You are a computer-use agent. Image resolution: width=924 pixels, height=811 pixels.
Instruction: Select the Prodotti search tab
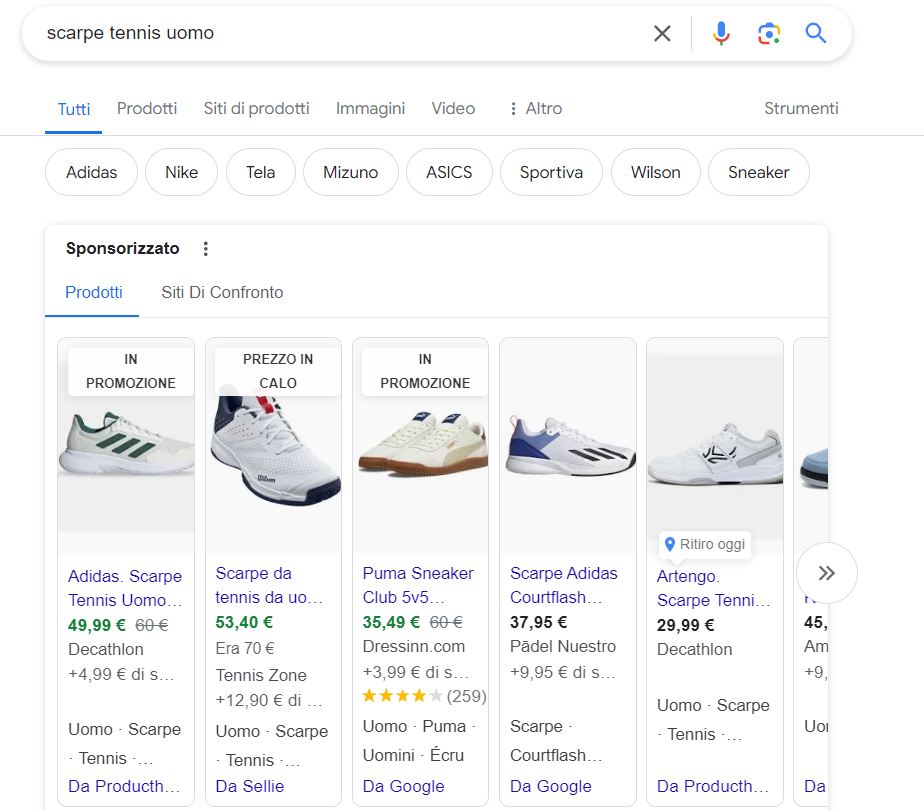click(x=147, y=108)
